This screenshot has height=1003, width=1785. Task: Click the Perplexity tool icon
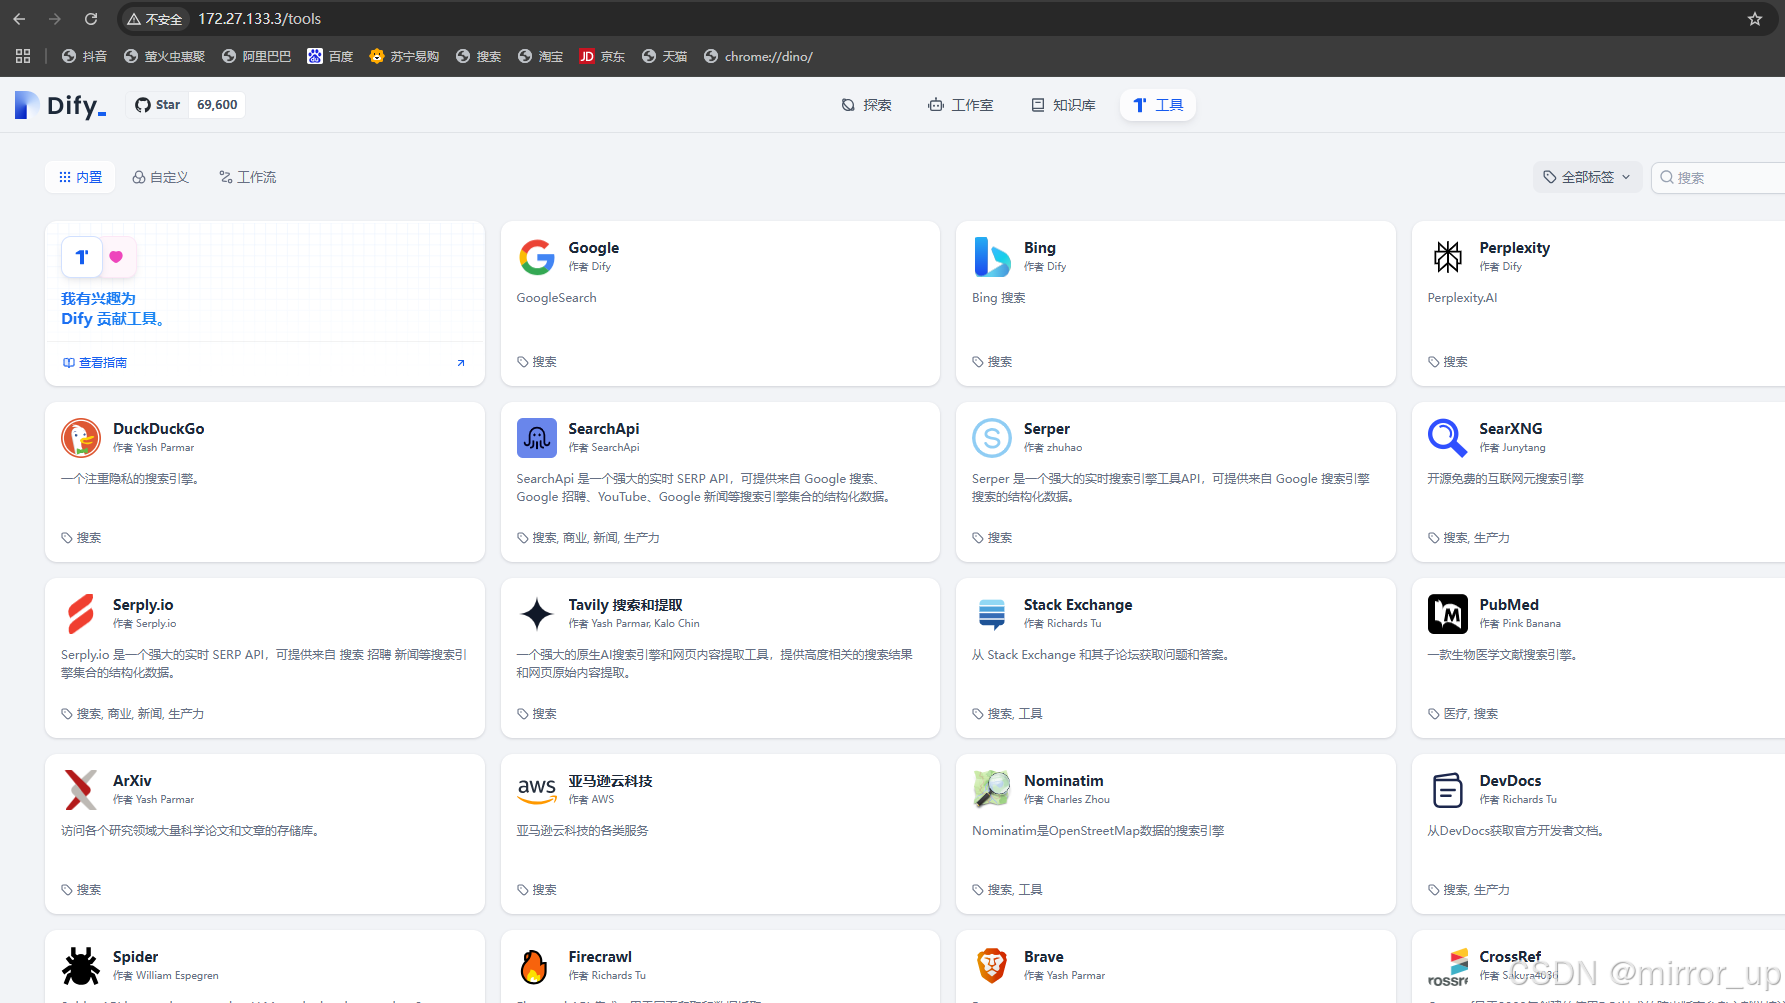[1447, 257]
